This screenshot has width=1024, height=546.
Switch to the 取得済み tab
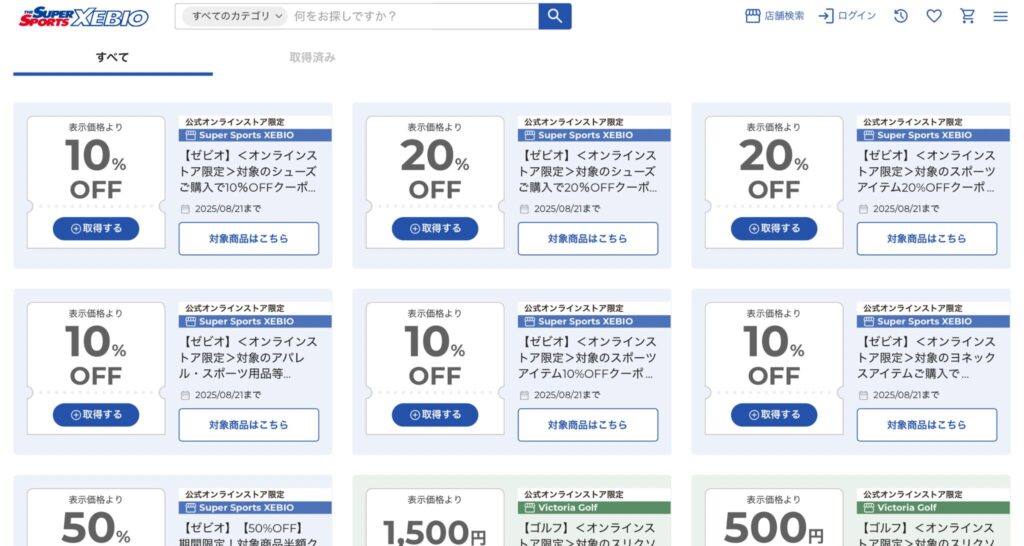click(x=312, y=57)
